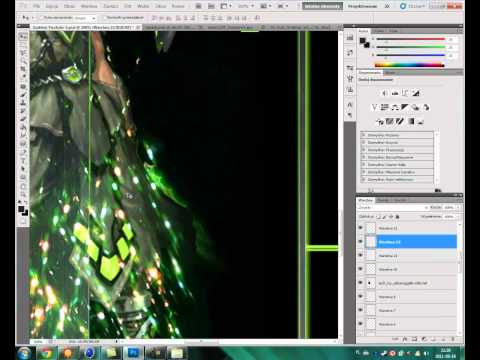Image resolution: width=480 pixels, height=360 pixels.
Task: Select the Crop tool
Action: (23, 69)
